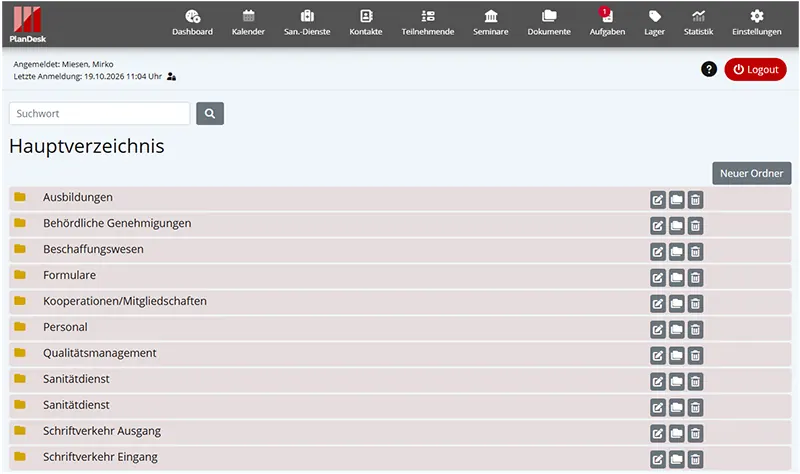
Task: Click folder icon button for Behördliche Genehmigungen
Action: 677,226
